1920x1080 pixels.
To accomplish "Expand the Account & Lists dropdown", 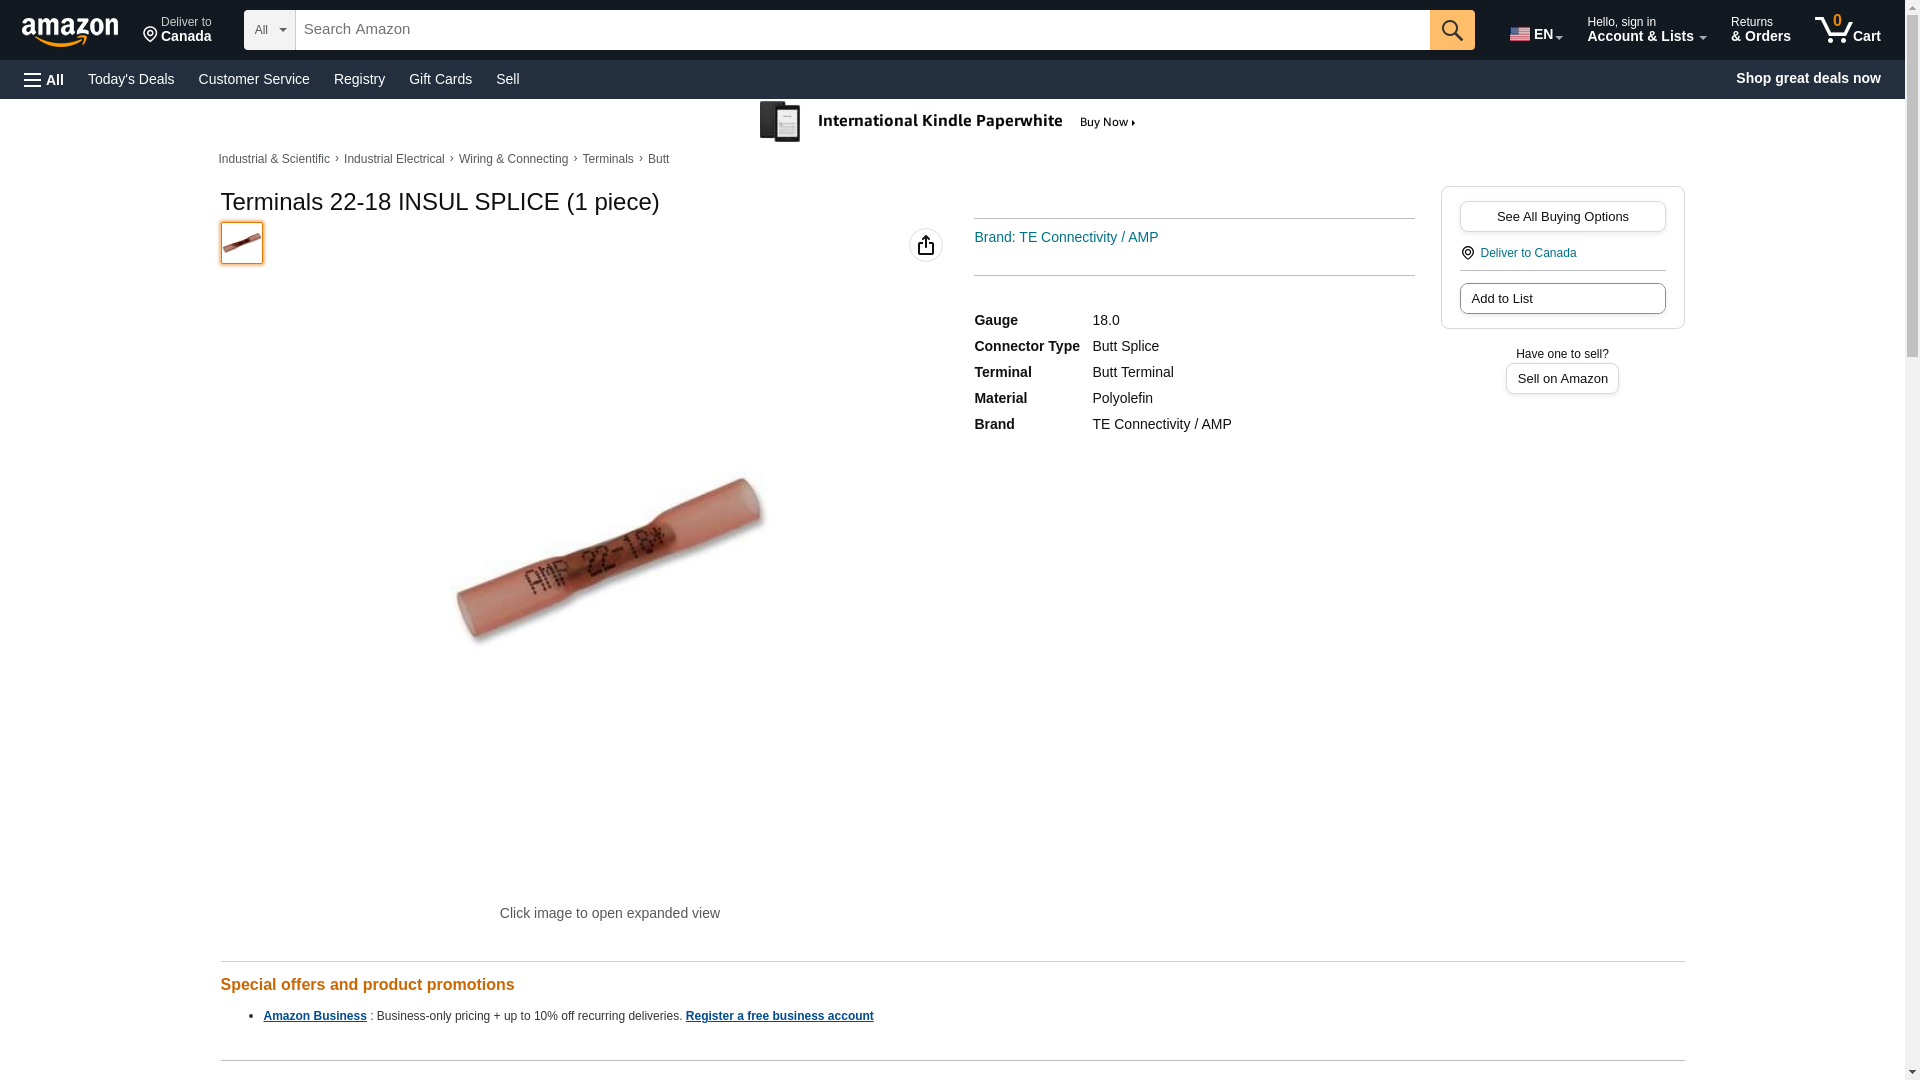I will (1646, 30).
